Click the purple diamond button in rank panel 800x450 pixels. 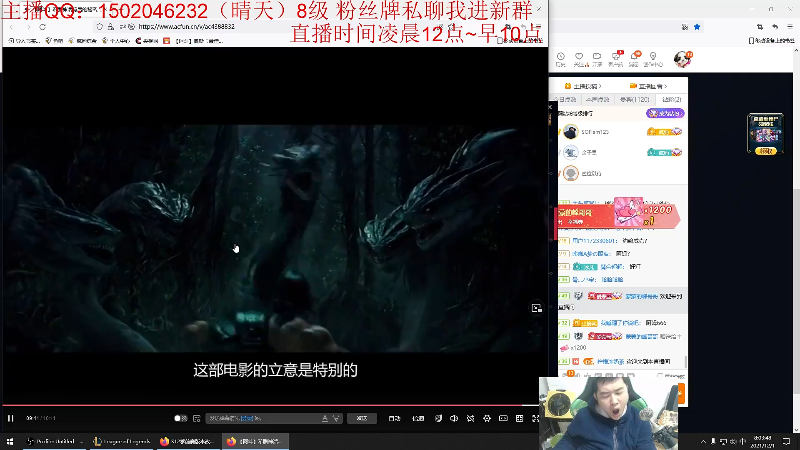pos(665,113)
